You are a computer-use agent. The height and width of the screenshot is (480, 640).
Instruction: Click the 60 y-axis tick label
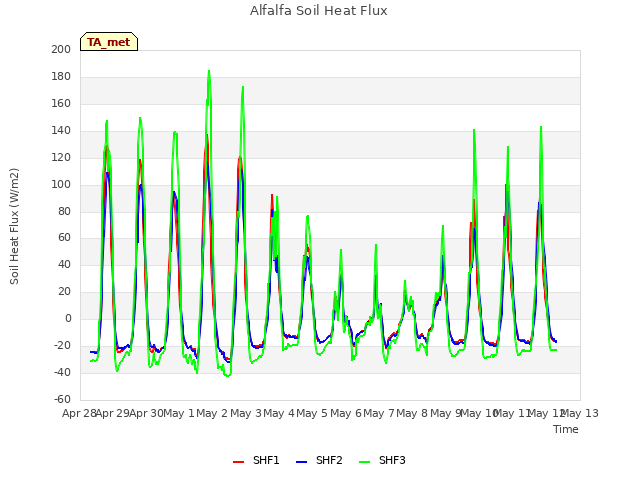pos(64,238)
